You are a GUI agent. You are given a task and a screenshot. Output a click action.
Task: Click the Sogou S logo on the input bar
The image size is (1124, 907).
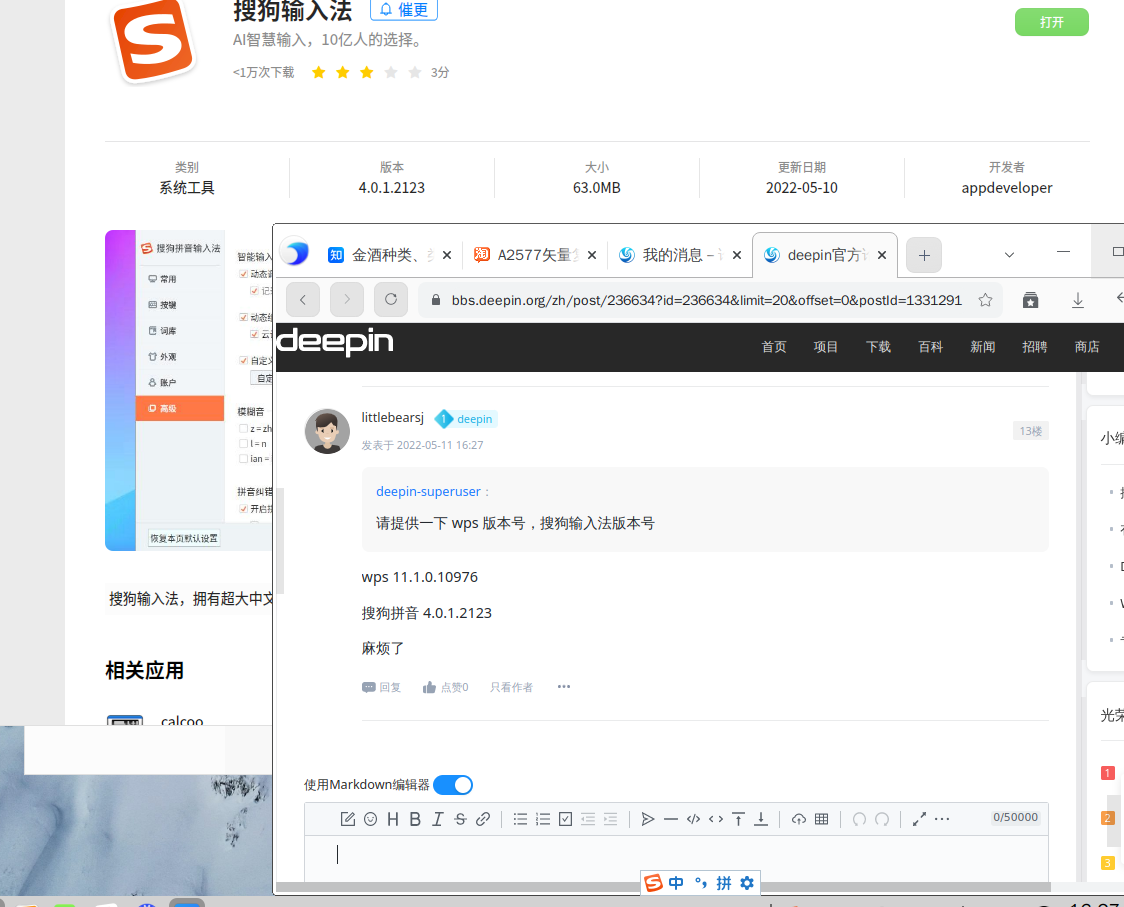coord(653,883)
